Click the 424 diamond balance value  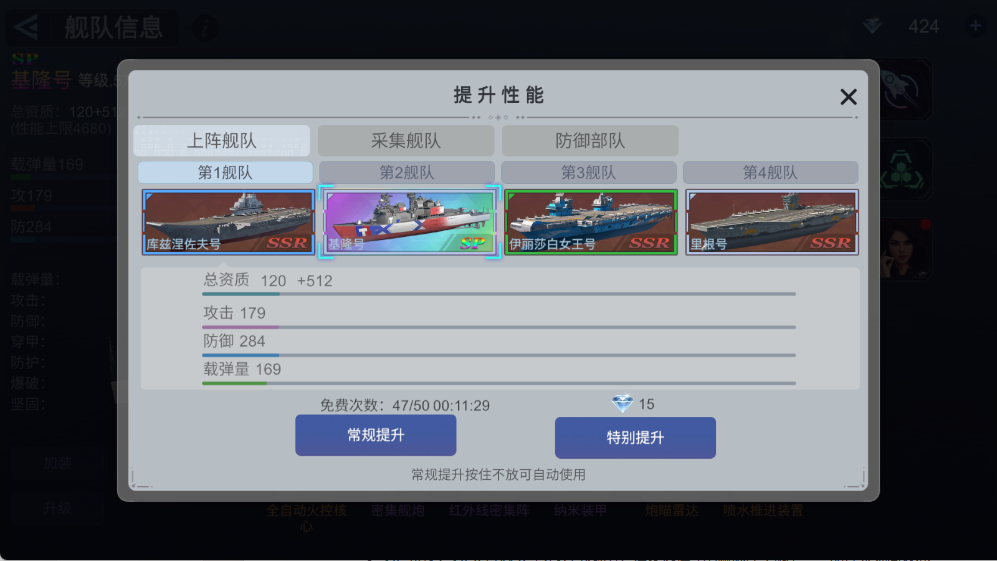click(923, 26)
